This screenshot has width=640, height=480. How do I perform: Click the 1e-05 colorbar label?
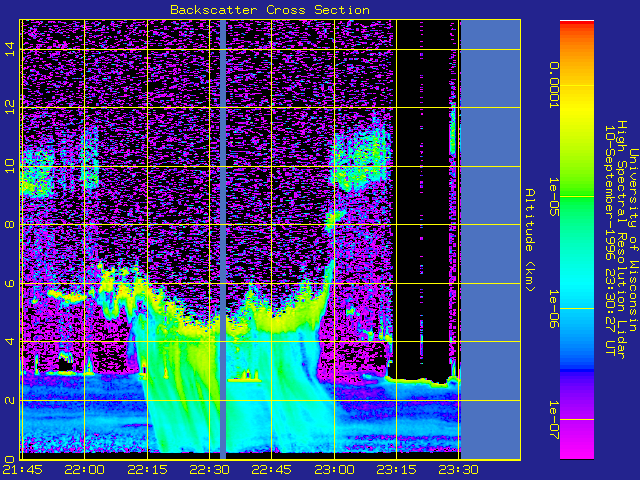point(553,197)
